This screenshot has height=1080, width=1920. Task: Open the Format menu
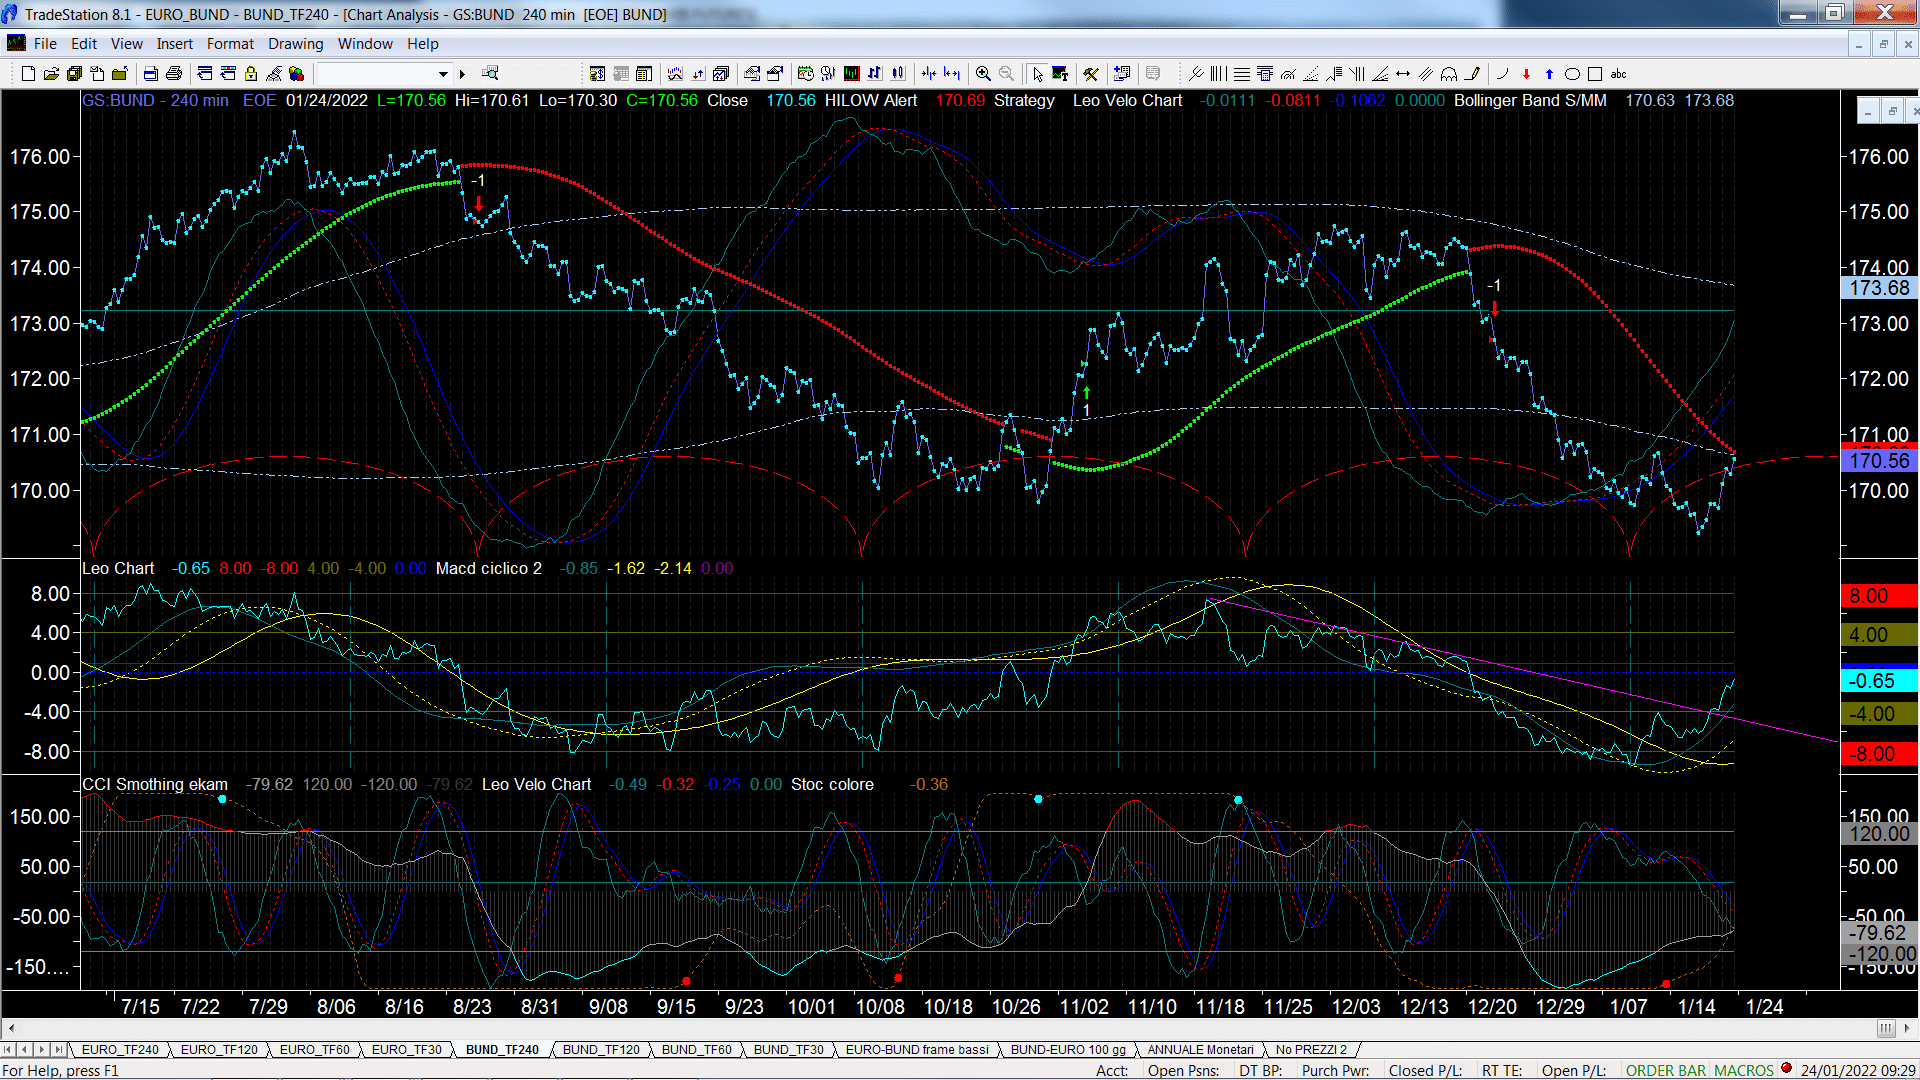click(231, 44)
